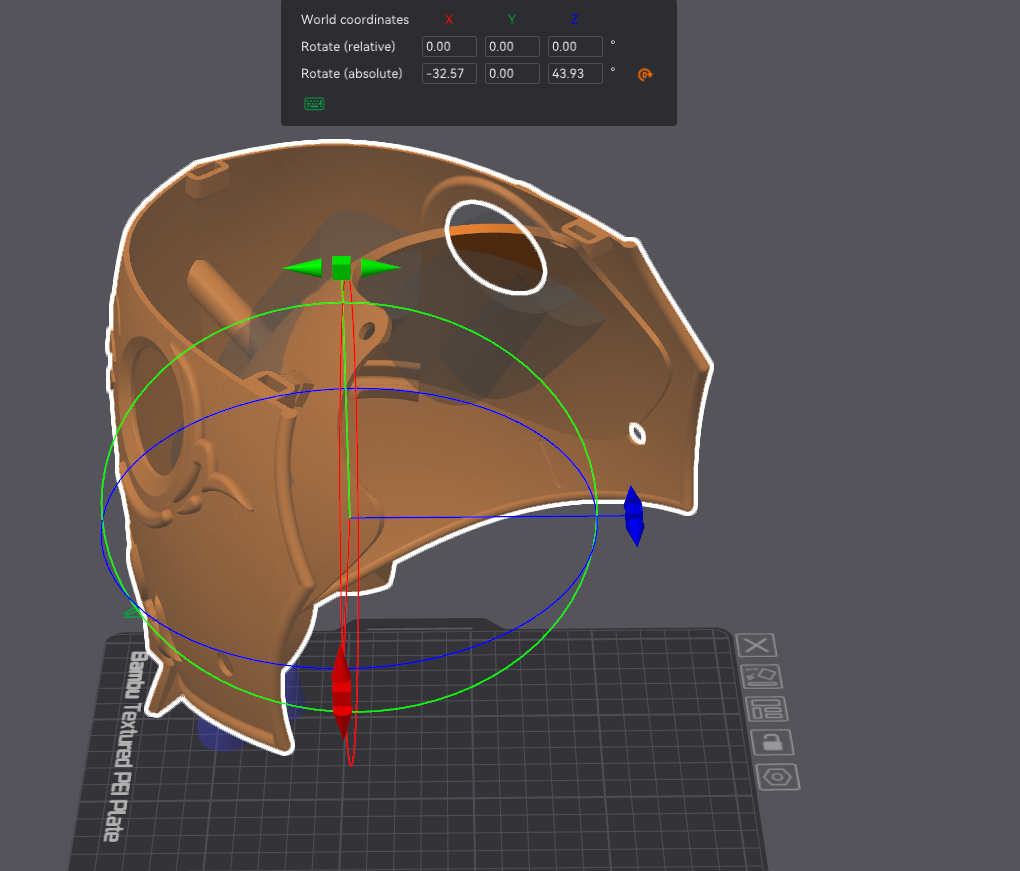Click the remove plate X icon
This screenshot has height=871, width=1020.
coord(757,646)
